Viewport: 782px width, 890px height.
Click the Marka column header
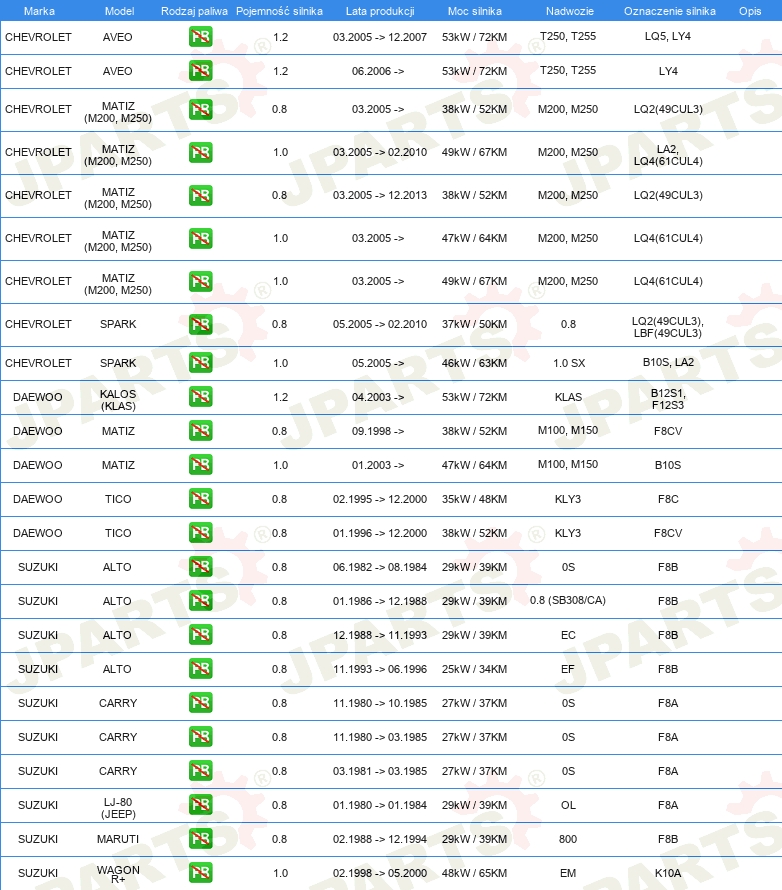point(39,11)
